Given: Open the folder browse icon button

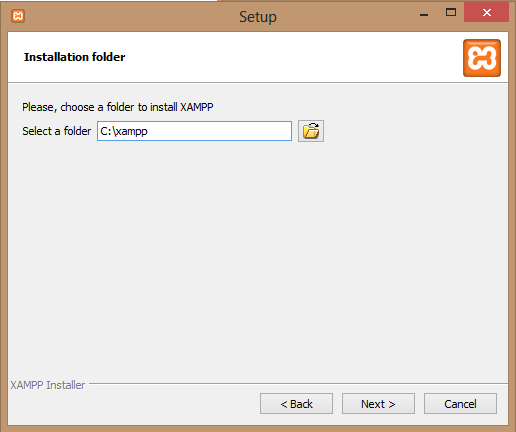Looking at the screenshot, I should pyautogui.click(x=311, y=131).
